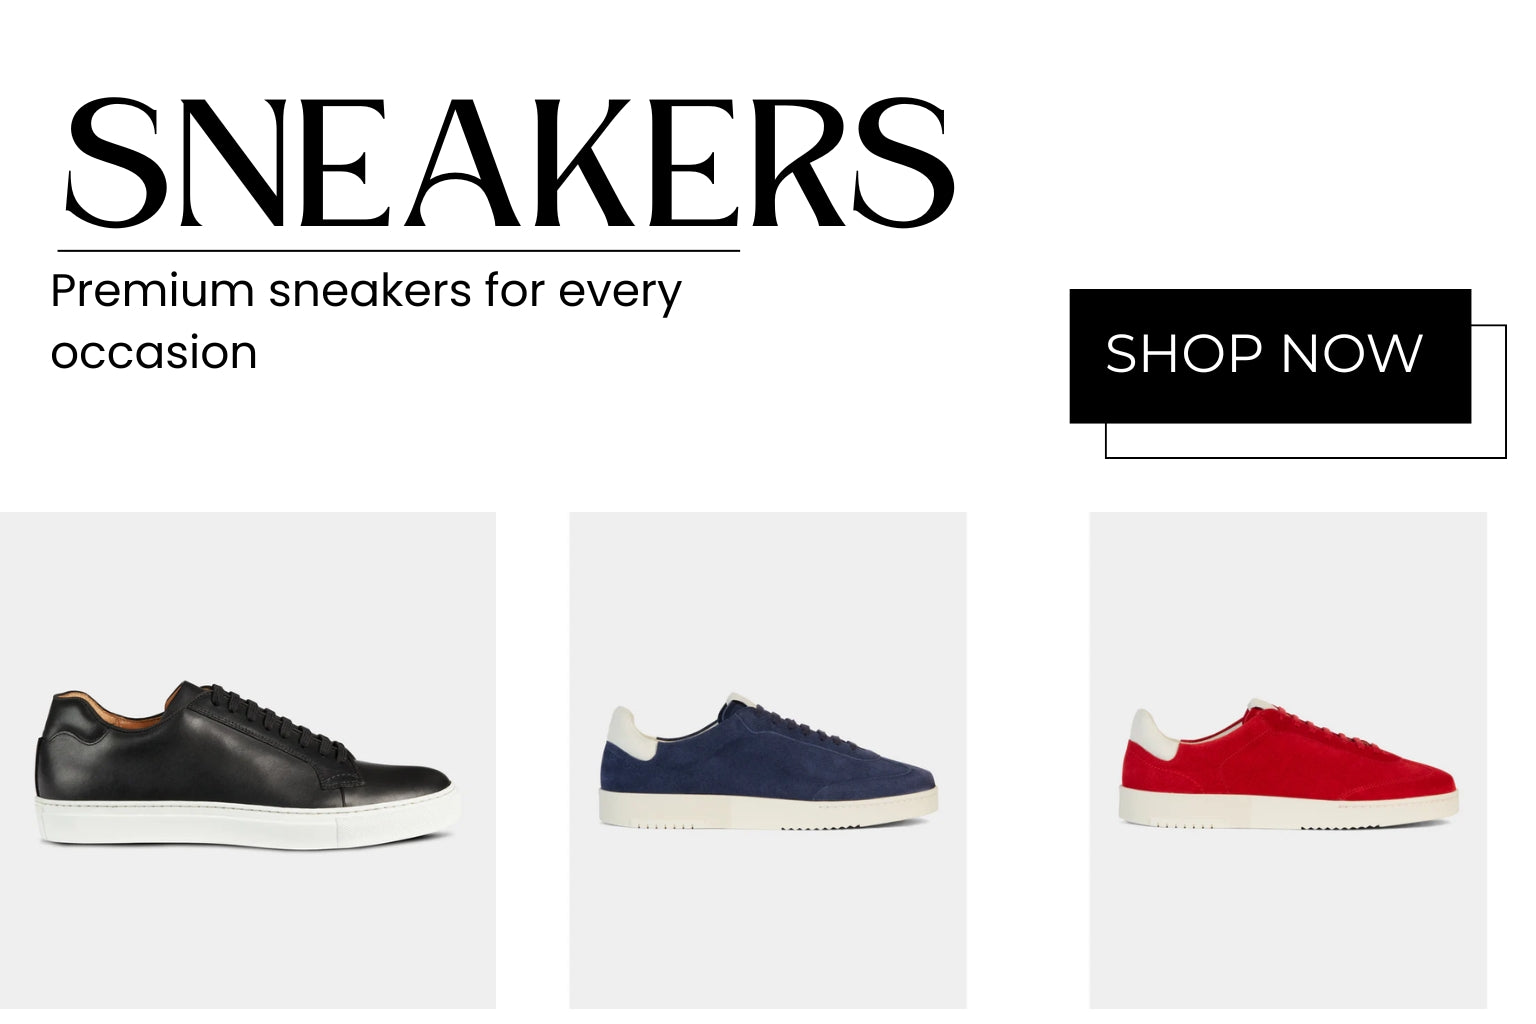Click the SHOP NOW button

click(x=1270, y=356)
